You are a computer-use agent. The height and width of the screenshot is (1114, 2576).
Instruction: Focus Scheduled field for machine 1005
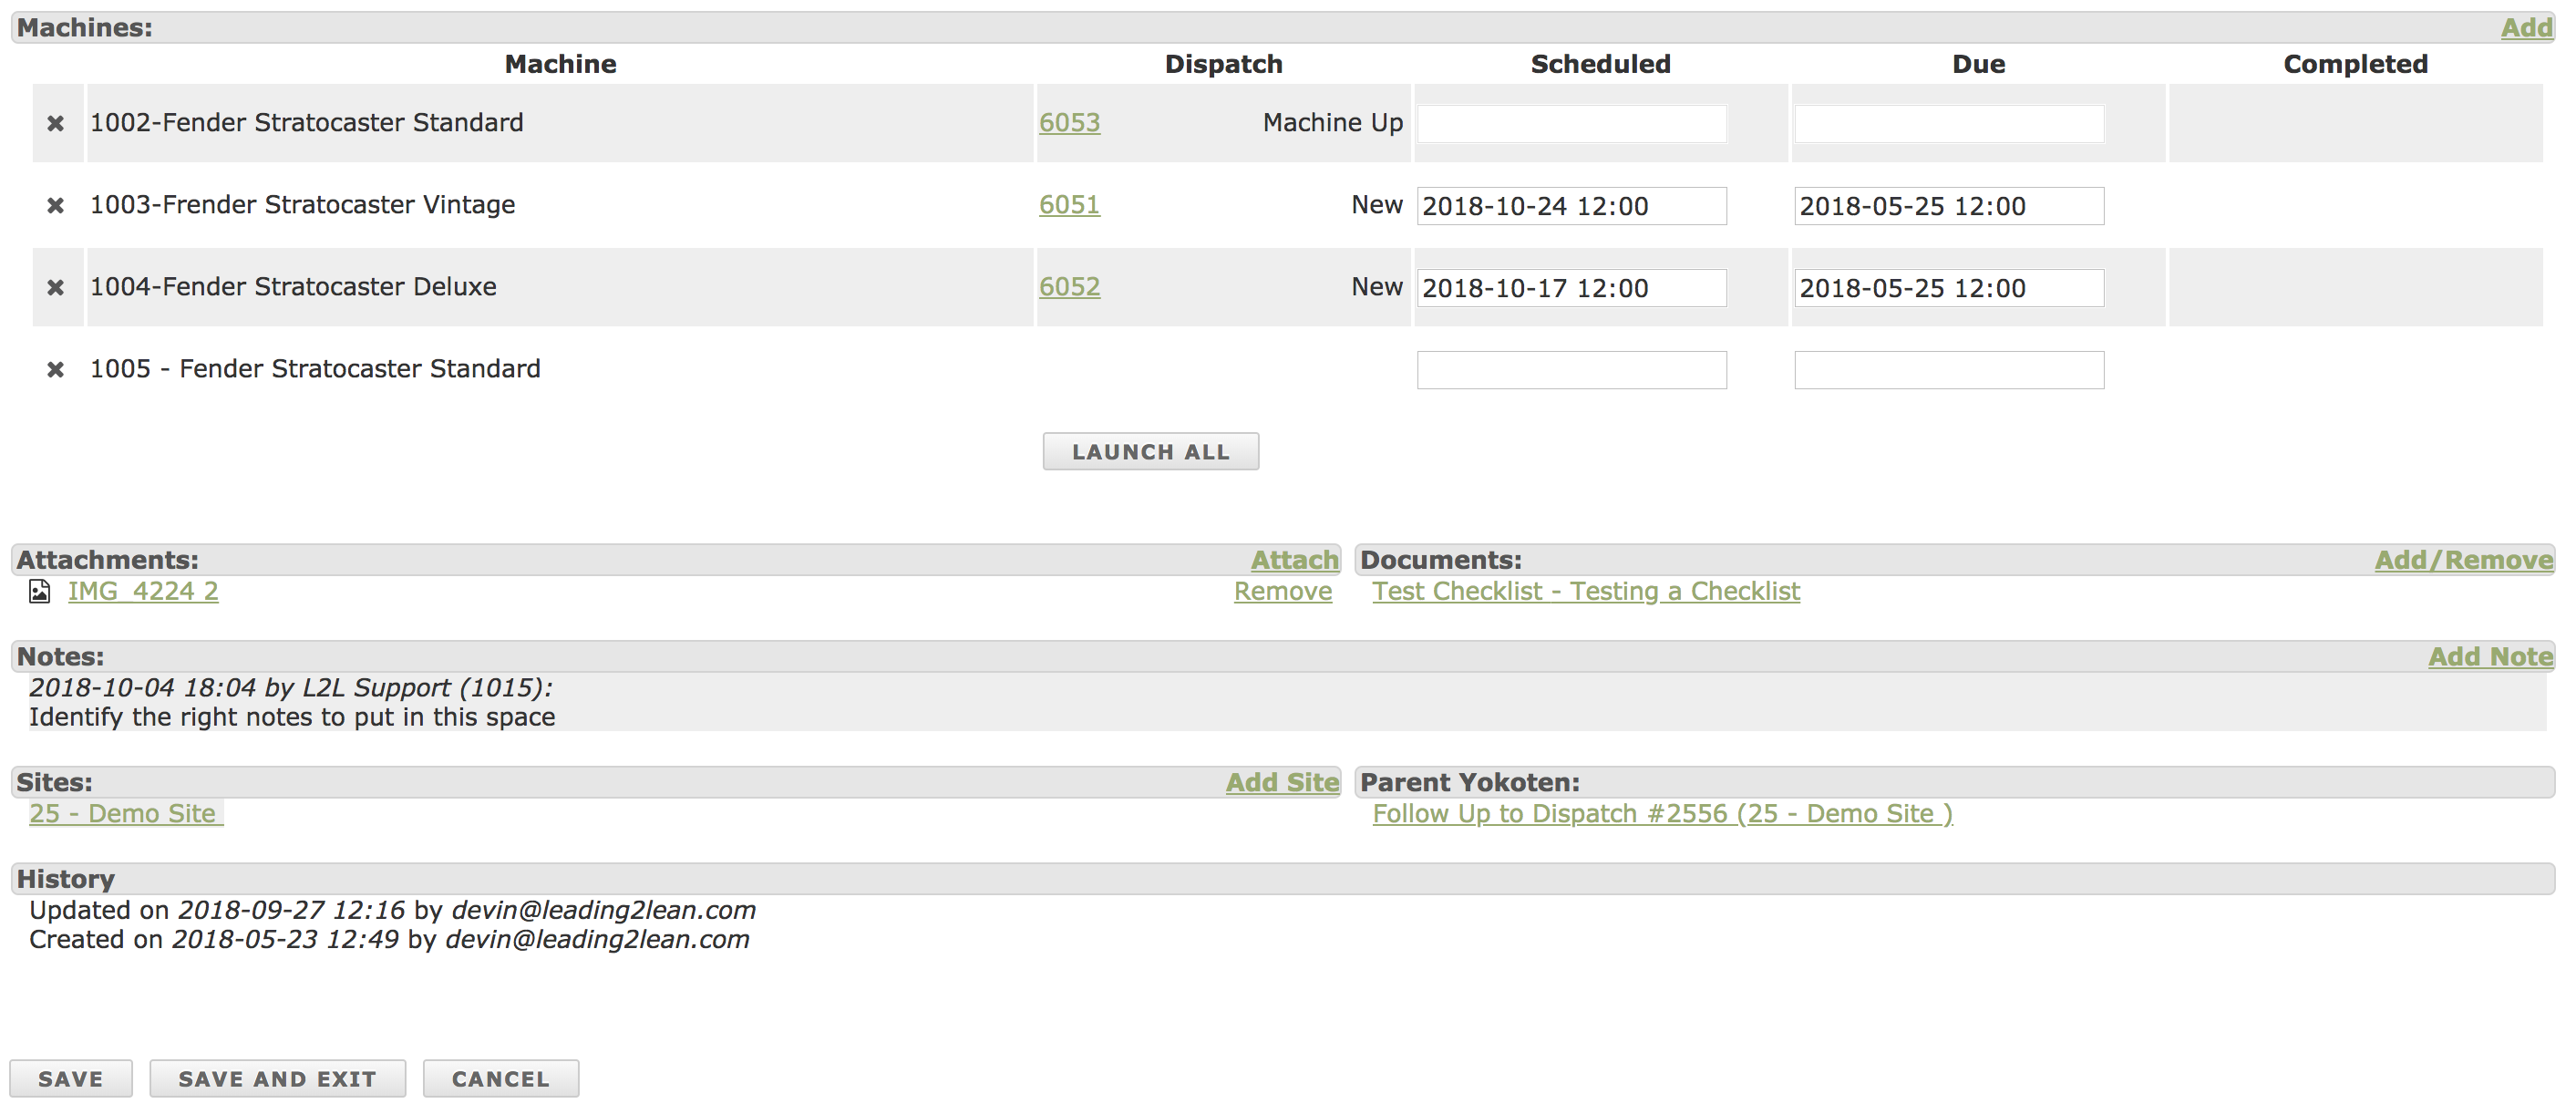point(1571,370)
